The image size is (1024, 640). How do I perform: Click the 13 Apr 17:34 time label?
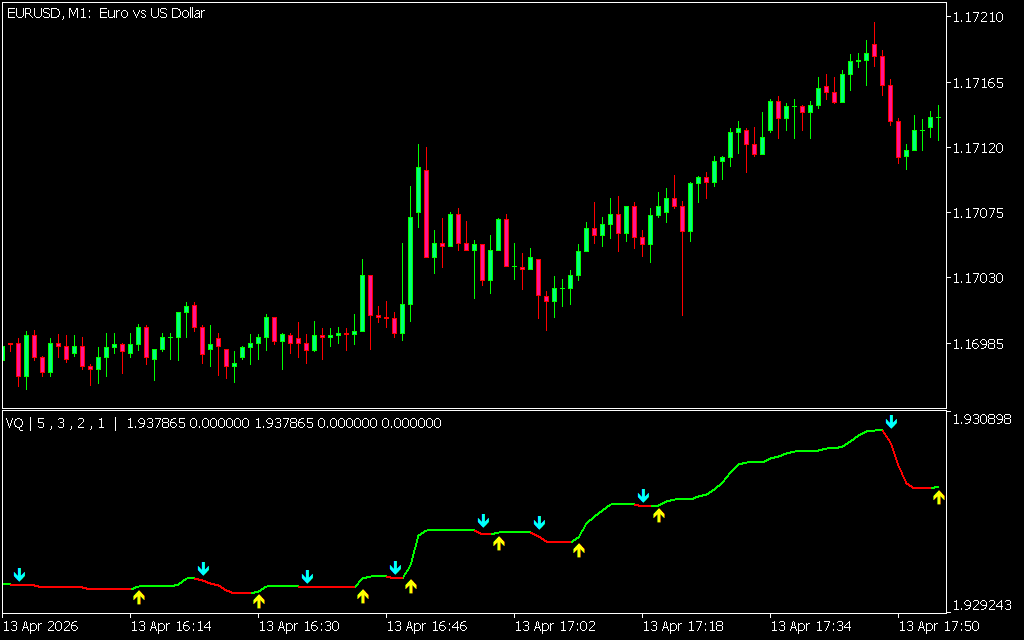coord(809,626)
